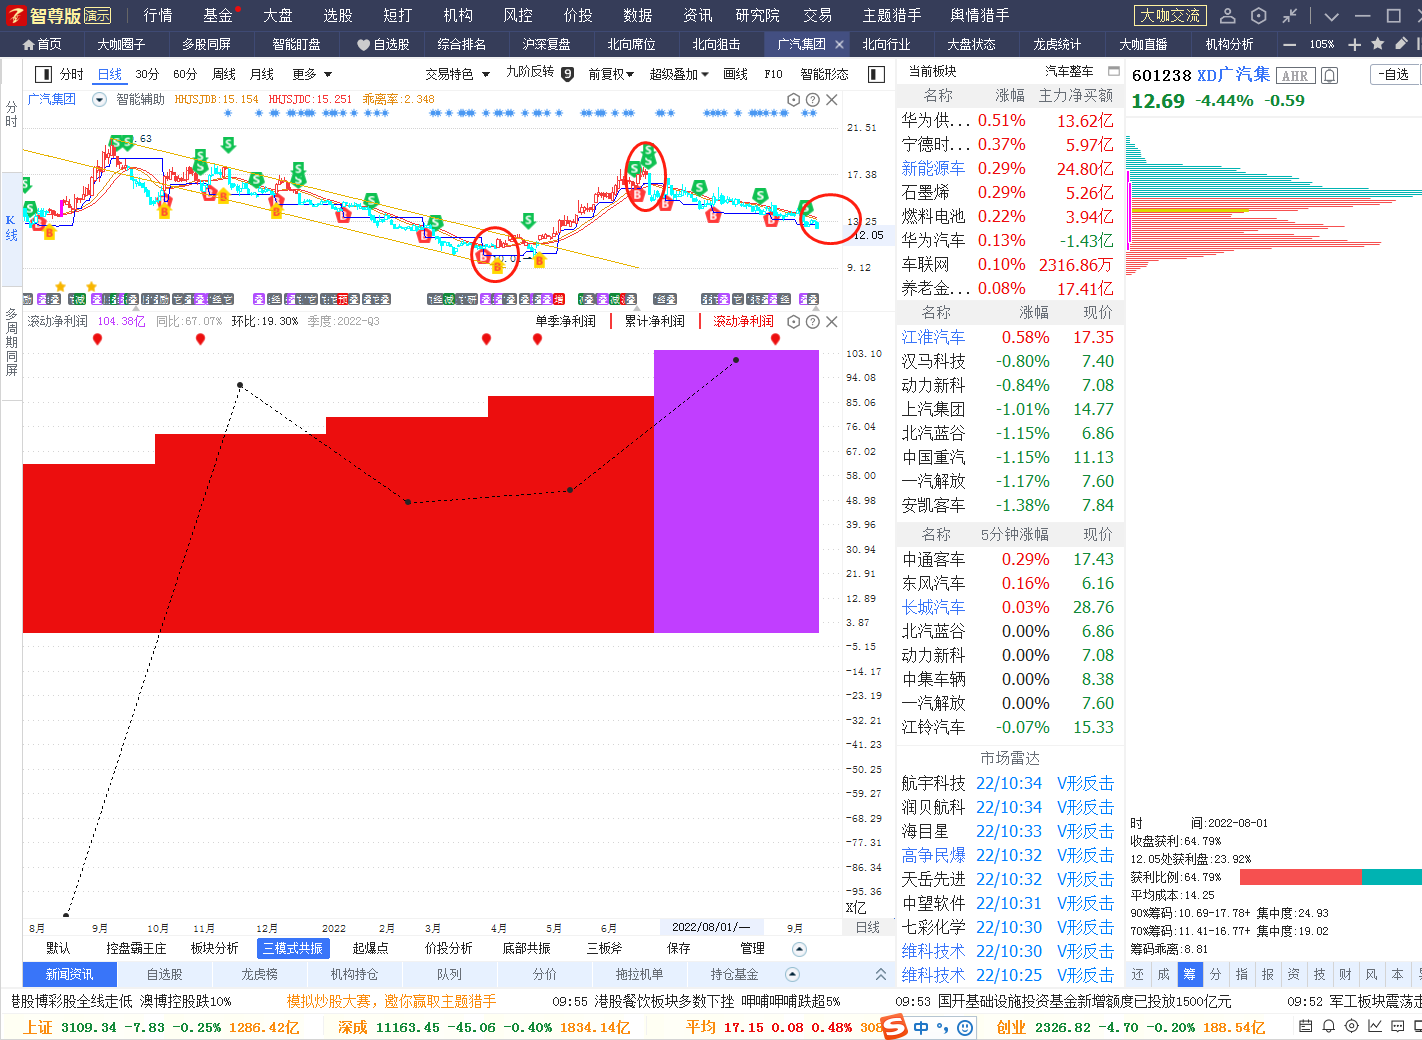Expand the round arrow next to 广汽集团 label

point(99,99)
